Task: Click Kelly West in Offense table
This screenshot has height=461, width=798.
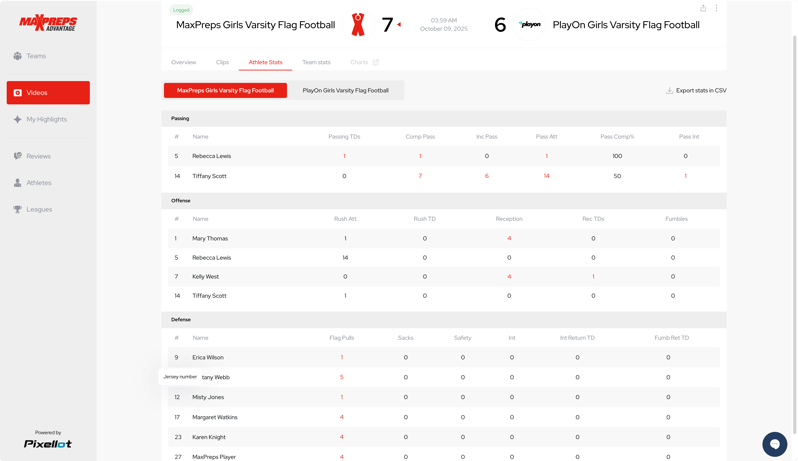Action: (x=205, y=277)
